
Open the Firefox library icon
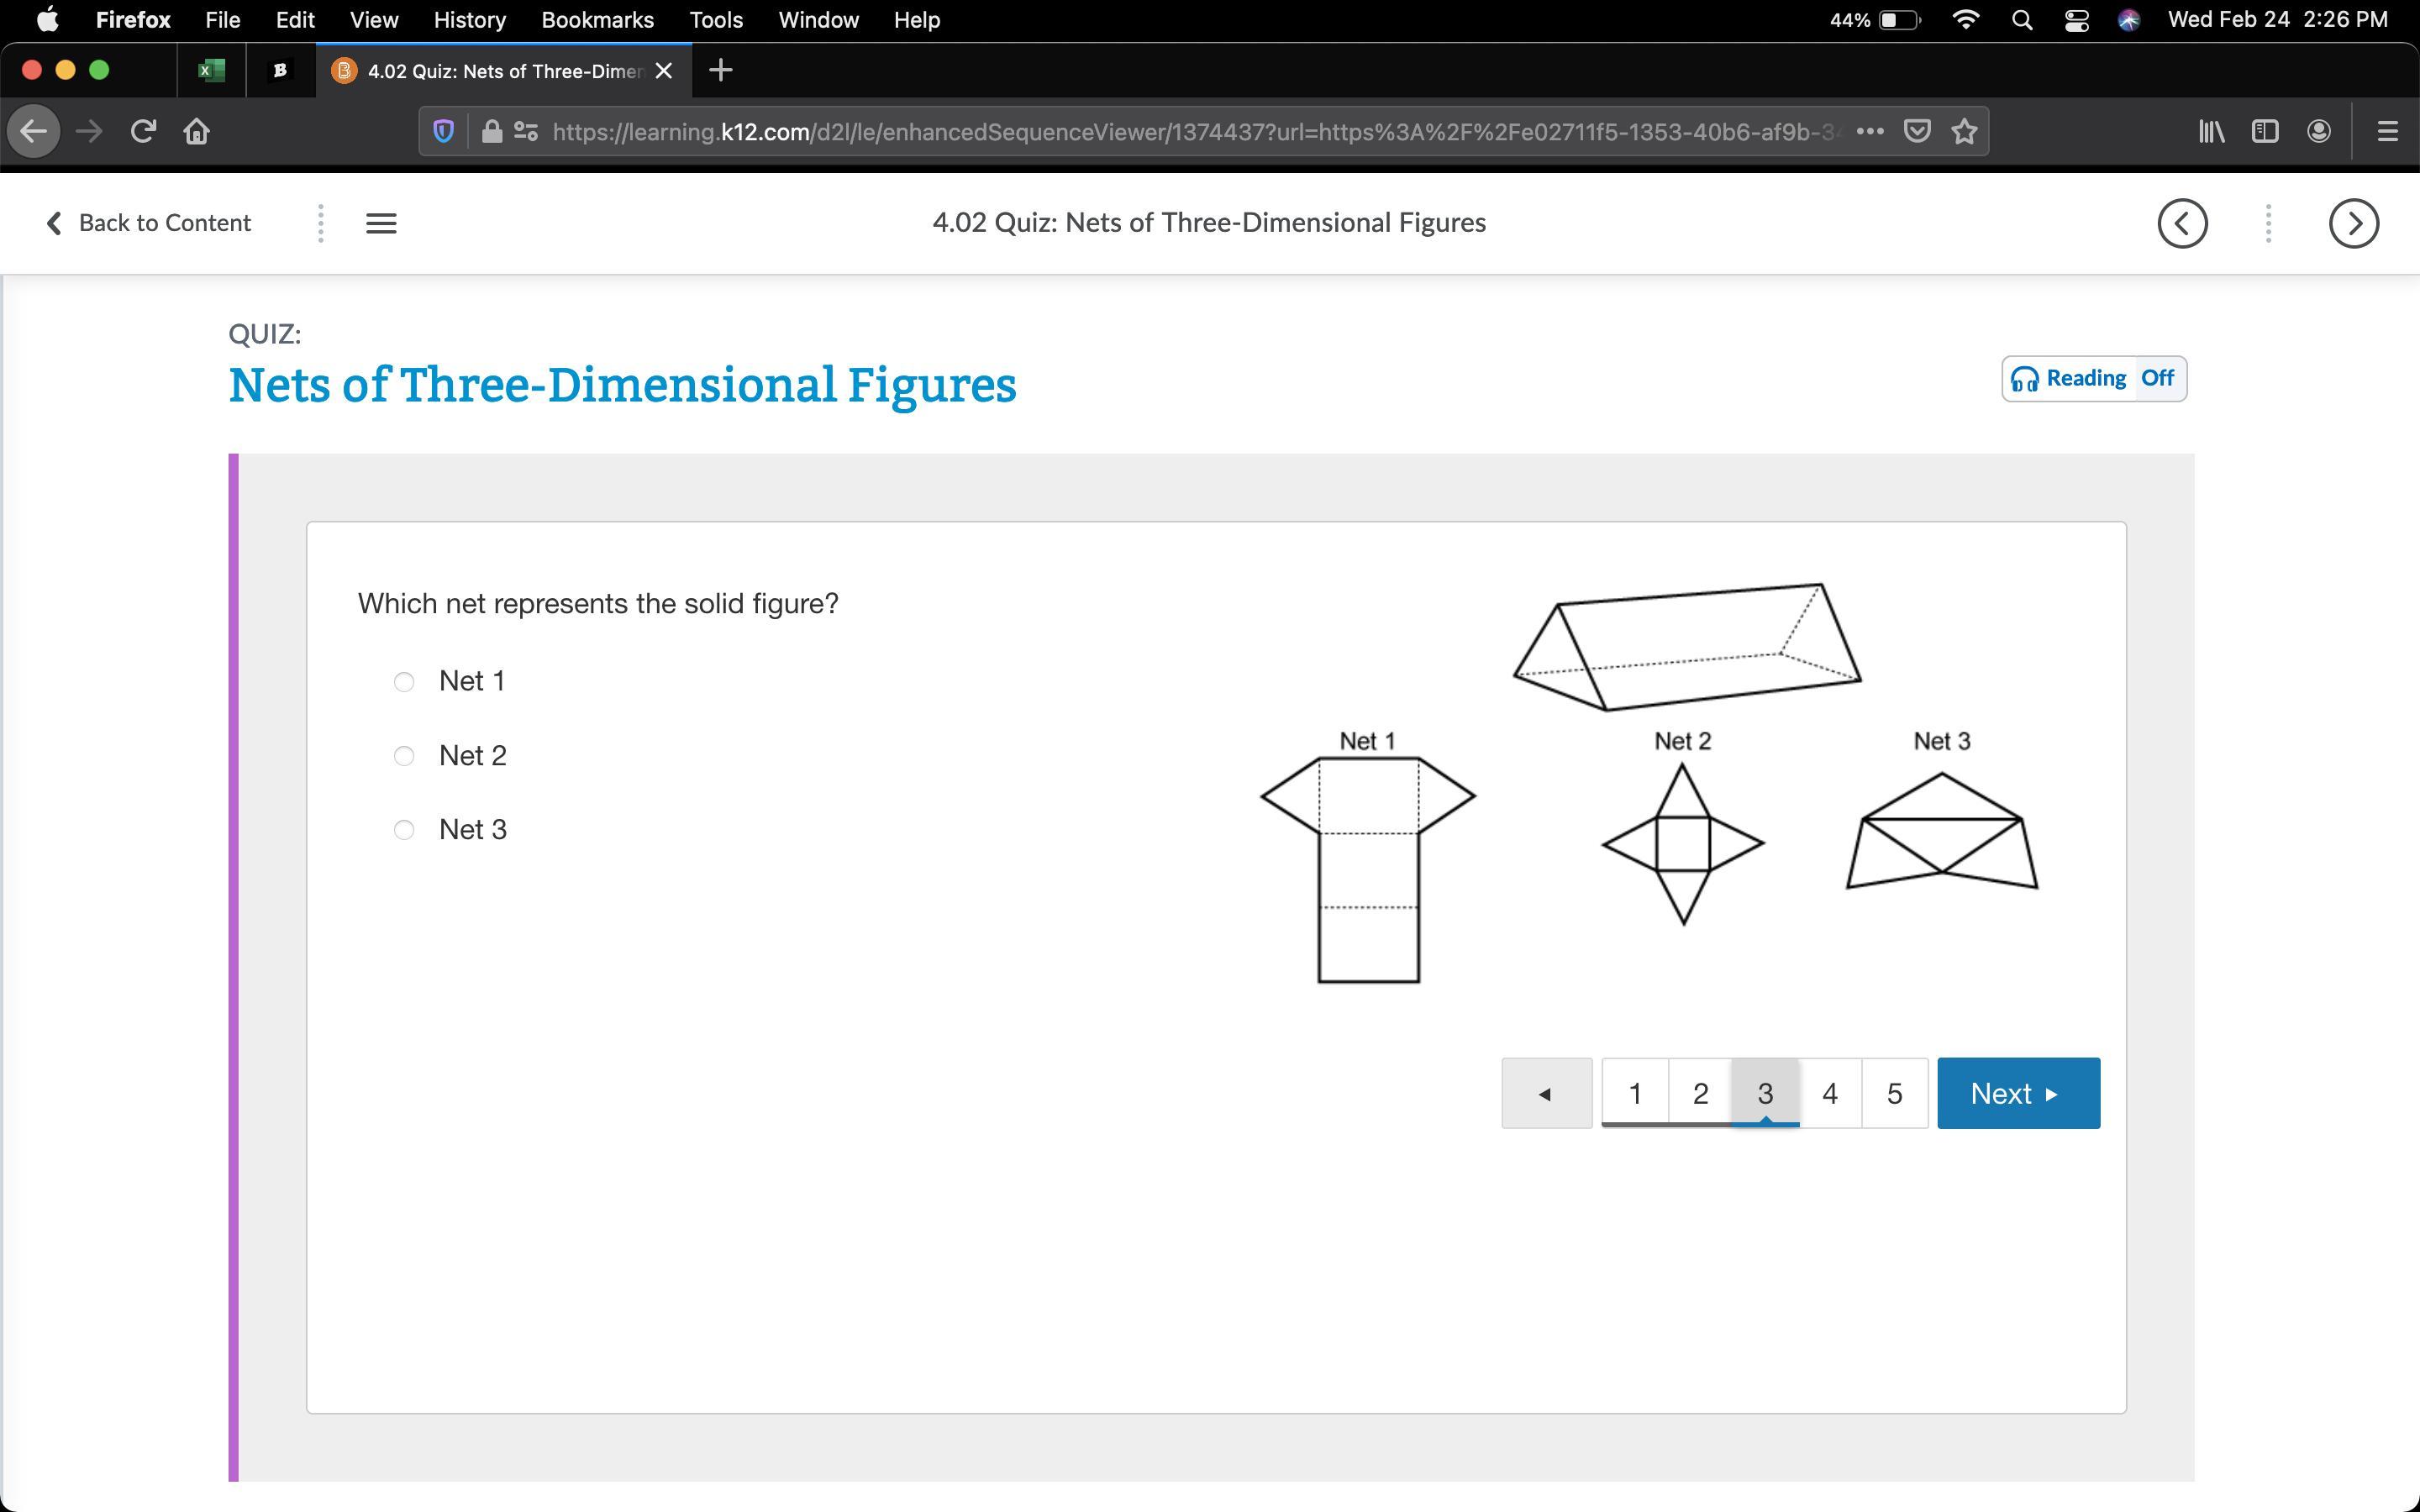(x=2211, y=131)
